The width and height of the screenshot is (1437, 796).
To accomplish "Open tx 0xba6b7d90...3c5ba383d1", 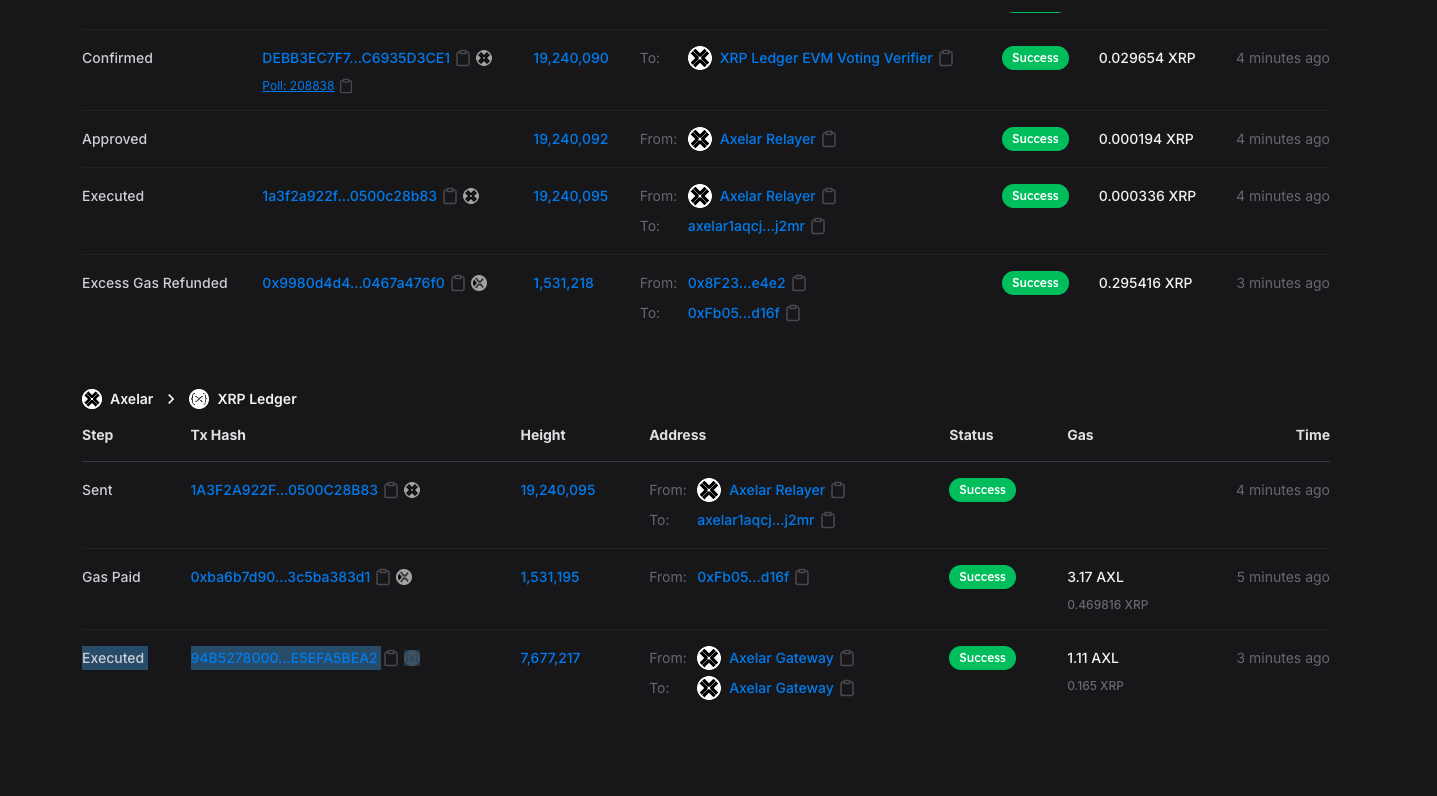I will coord(281,577).
